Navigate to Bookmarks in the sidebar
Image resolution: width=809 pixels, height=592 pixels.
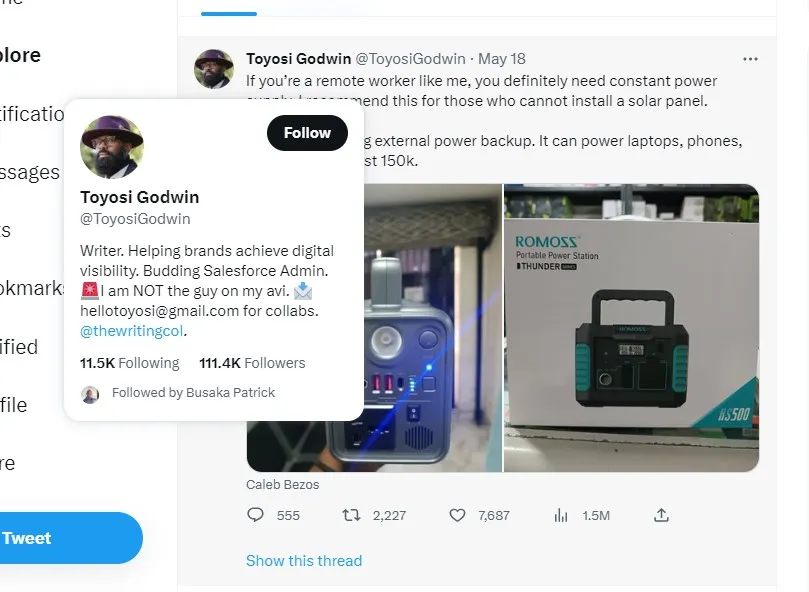(x=25, y=289)
